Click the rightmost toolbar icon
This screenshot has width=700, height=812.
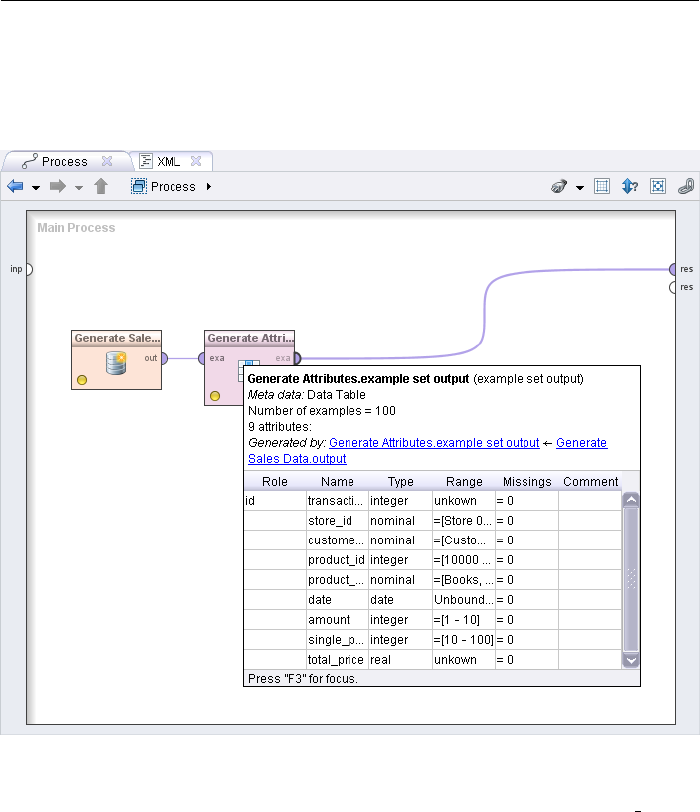coord(685,186)
